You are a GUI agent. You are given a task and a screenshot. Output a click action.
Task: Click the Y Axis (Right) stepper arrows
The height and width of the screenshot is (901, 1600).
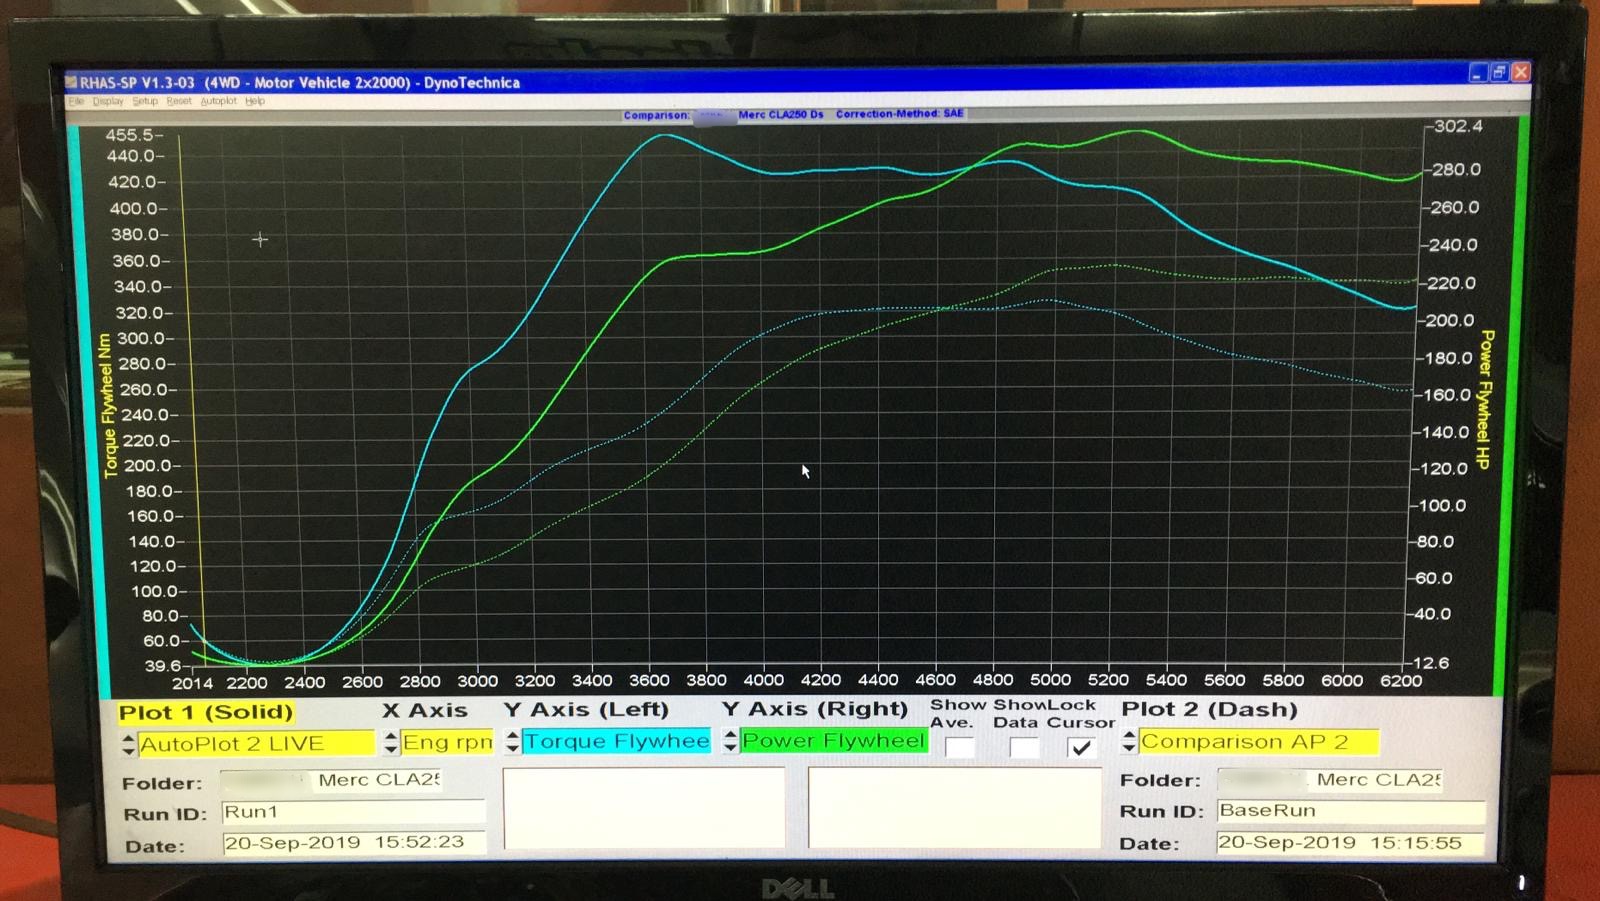(x=730, y=741)
